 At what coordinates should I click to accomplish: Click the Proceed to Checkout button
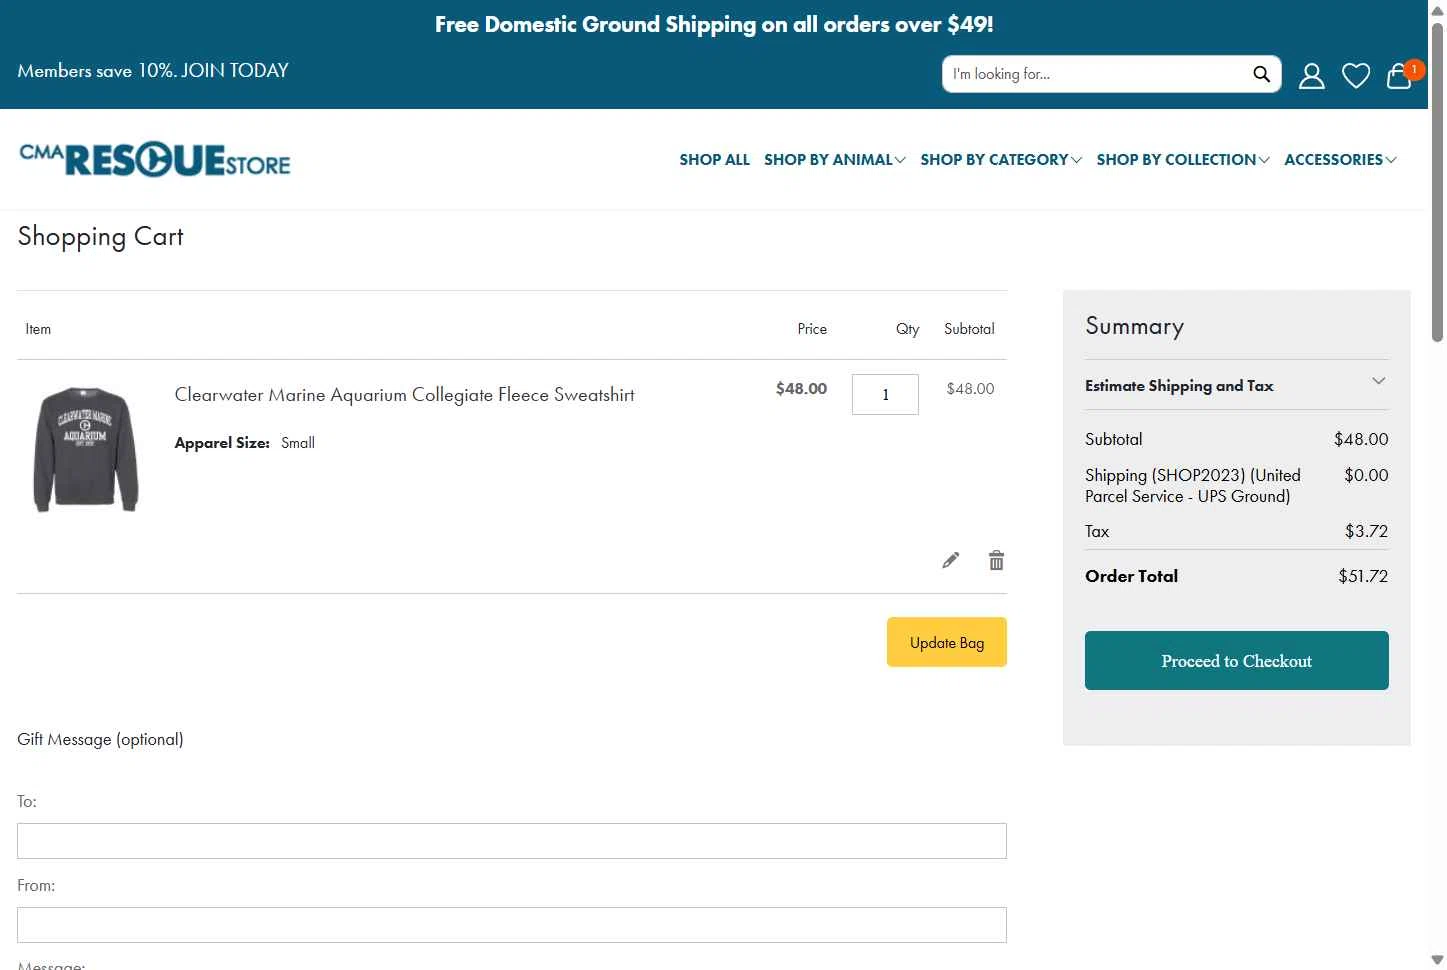point(1237,660)
